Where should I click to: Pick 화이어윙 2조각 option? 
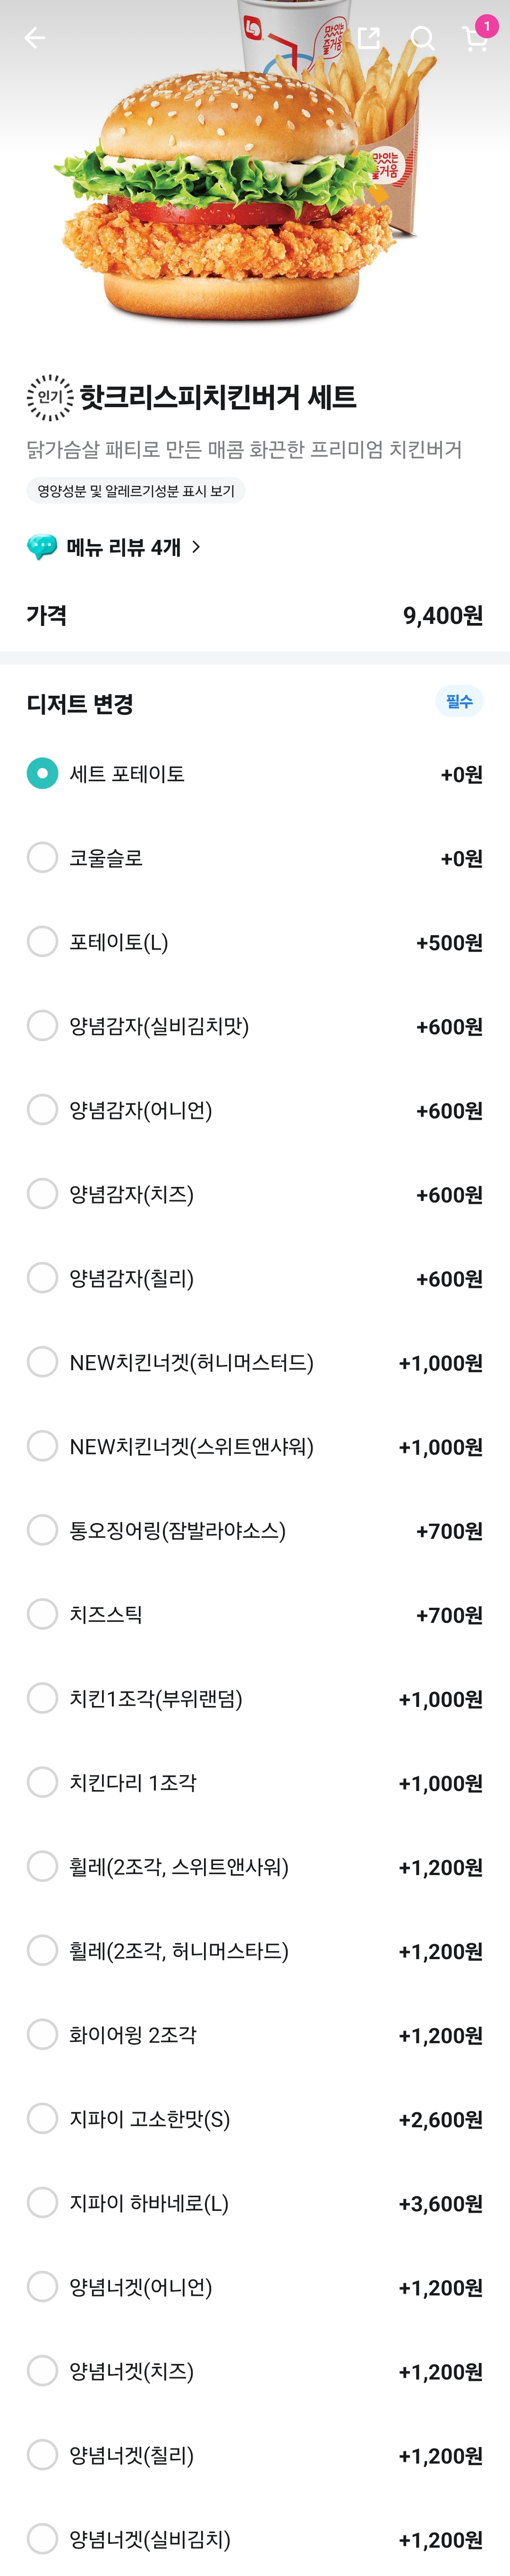coord(42,2033)
